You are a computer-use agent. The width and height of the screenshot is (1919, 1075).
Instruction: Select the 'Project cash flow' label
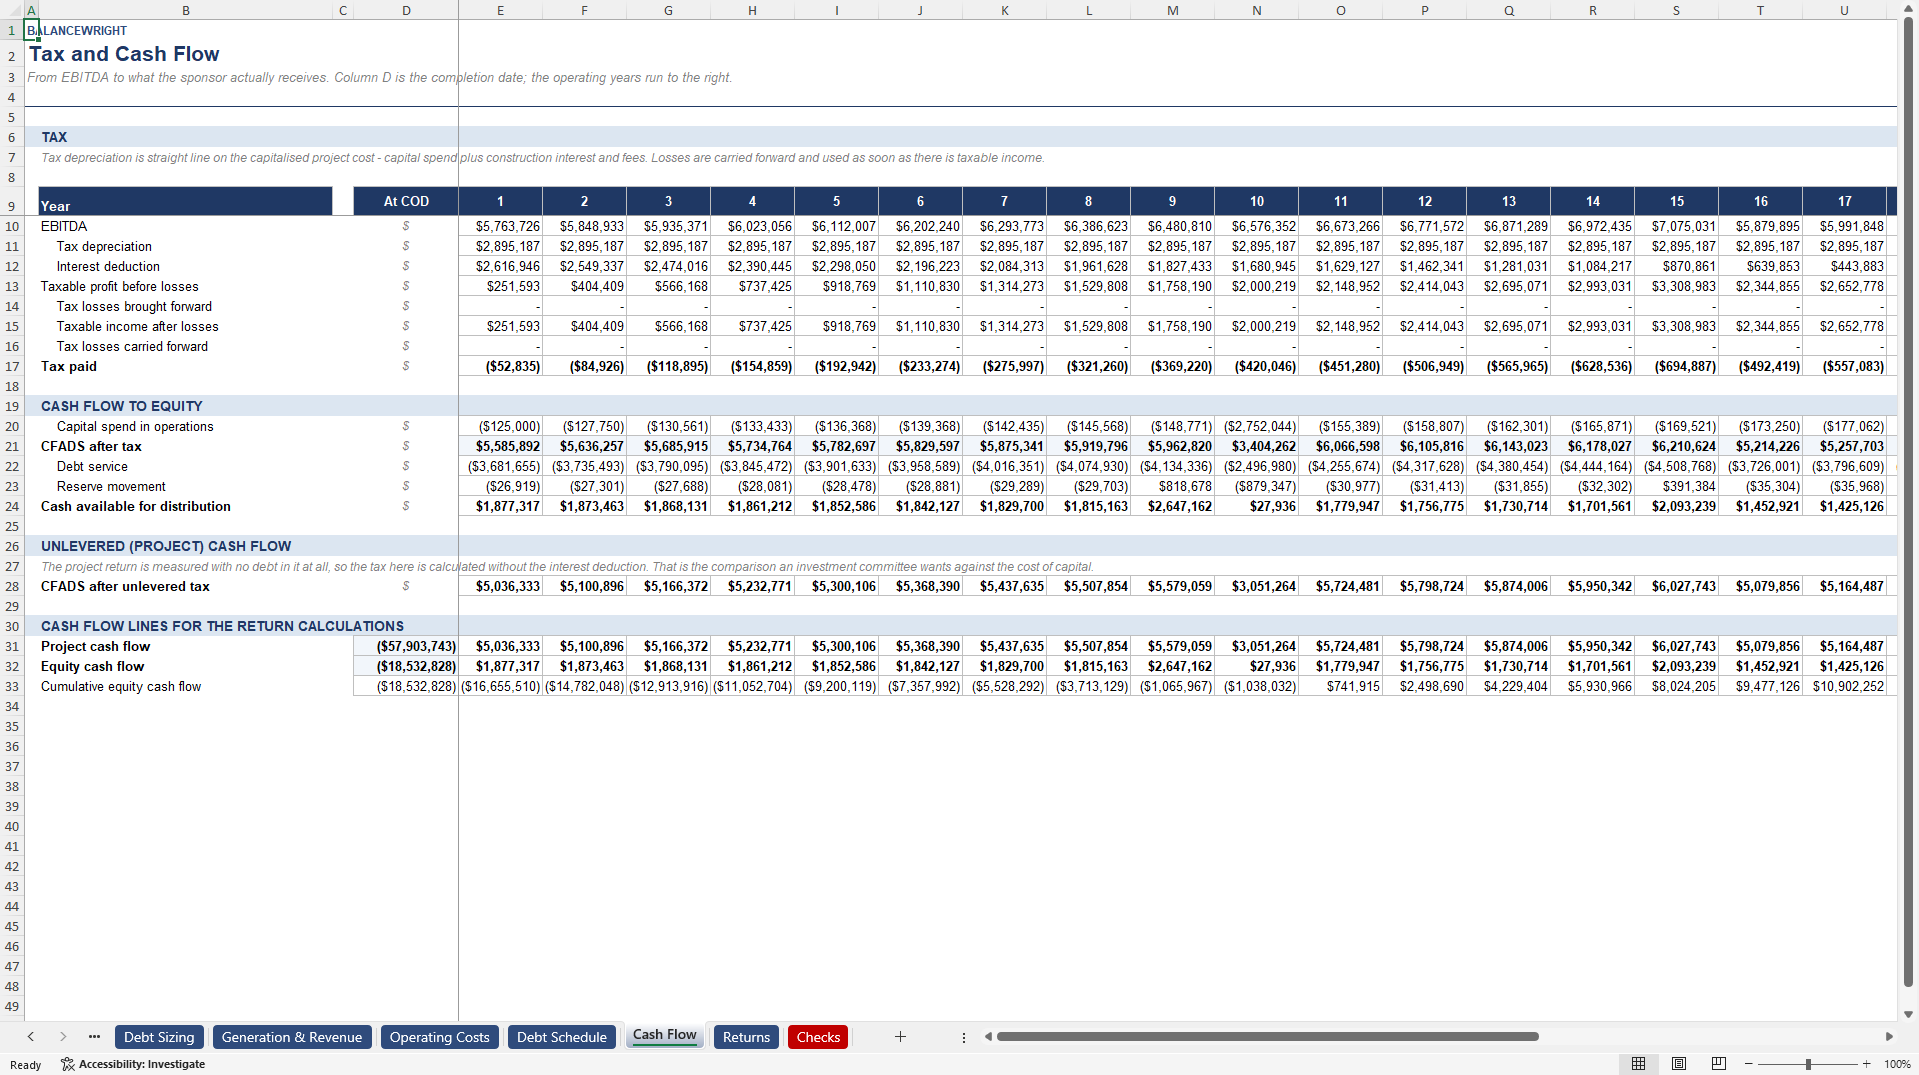pos(96,646)
